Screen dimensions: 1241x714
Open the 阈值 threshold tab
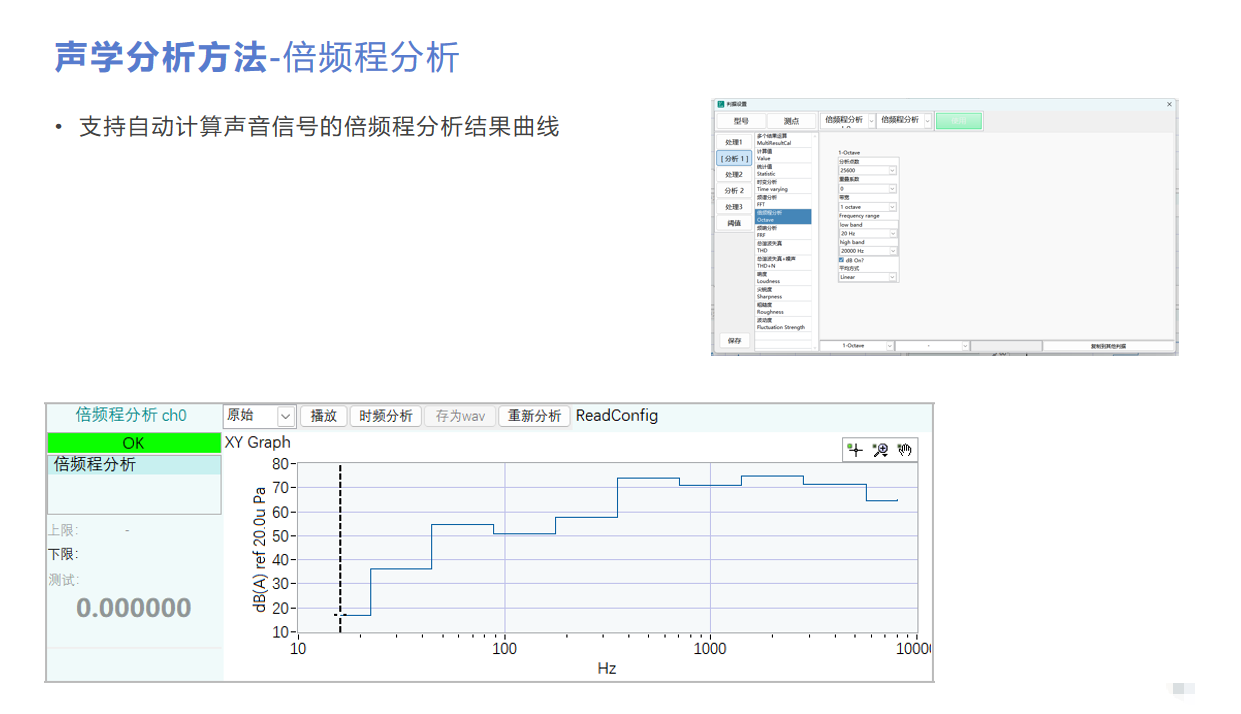733,223
